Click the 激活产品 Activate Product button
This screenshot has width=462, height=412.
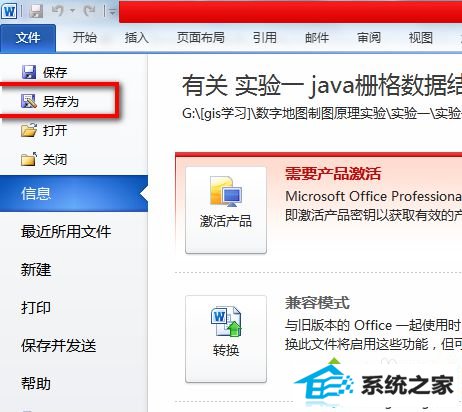pyautogui.click(x=226, y=210)
